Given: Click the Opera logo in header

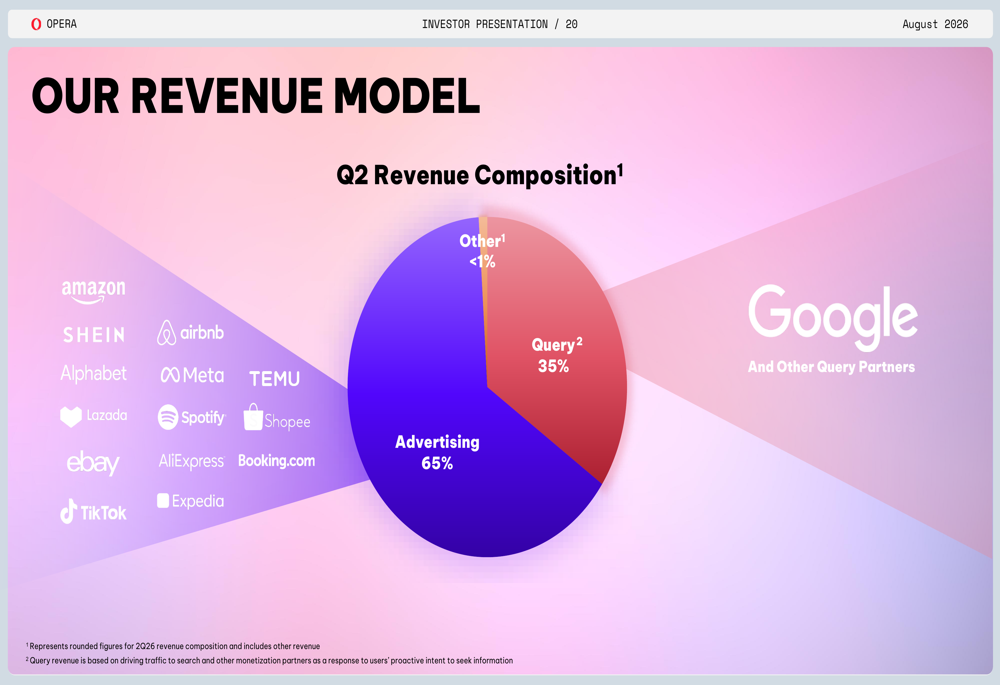Looking at the screenshot, I should (x=54, y=24).
